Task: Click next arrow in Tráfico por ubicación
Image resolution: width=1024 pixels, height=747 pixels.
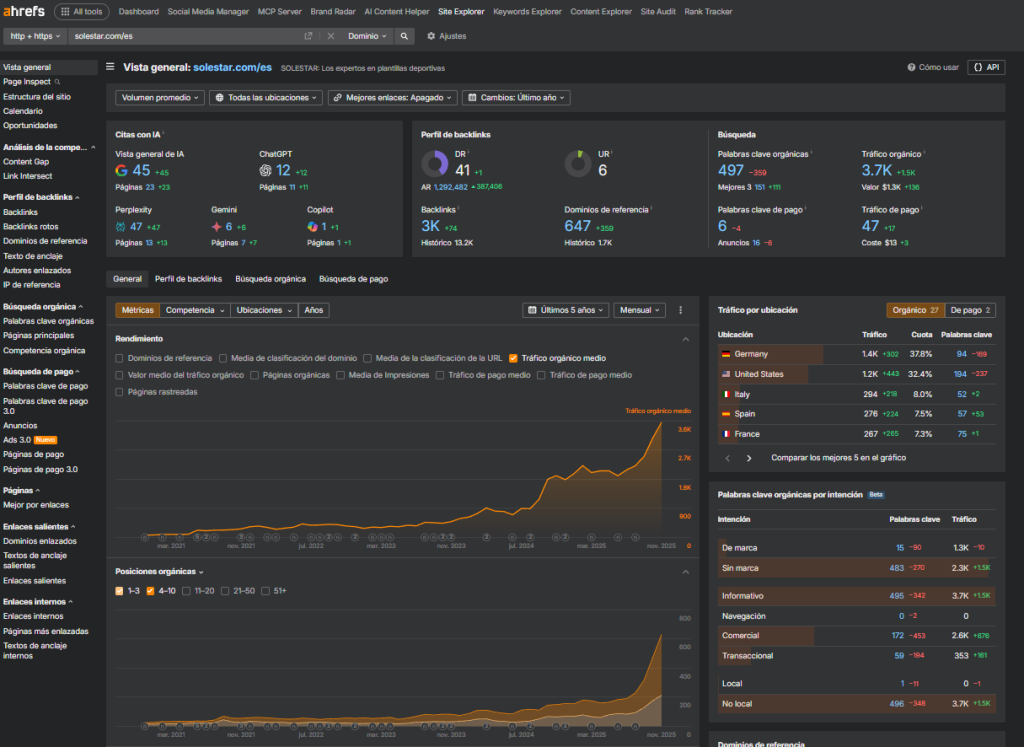Action: coord(751,458)
